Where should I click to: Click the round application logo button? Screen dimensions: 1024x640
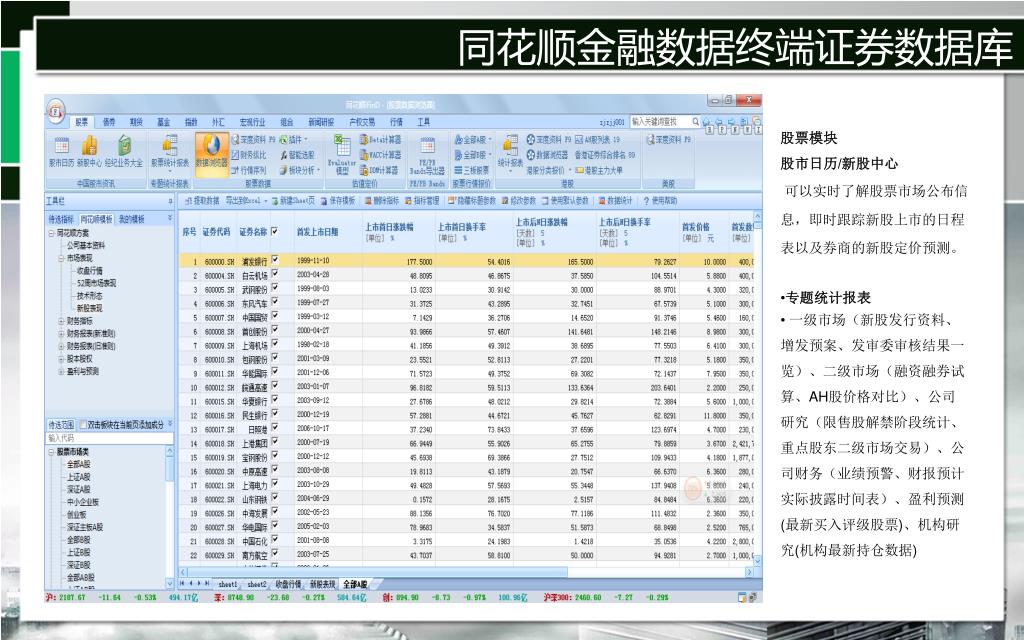click(x=56, y=106)
